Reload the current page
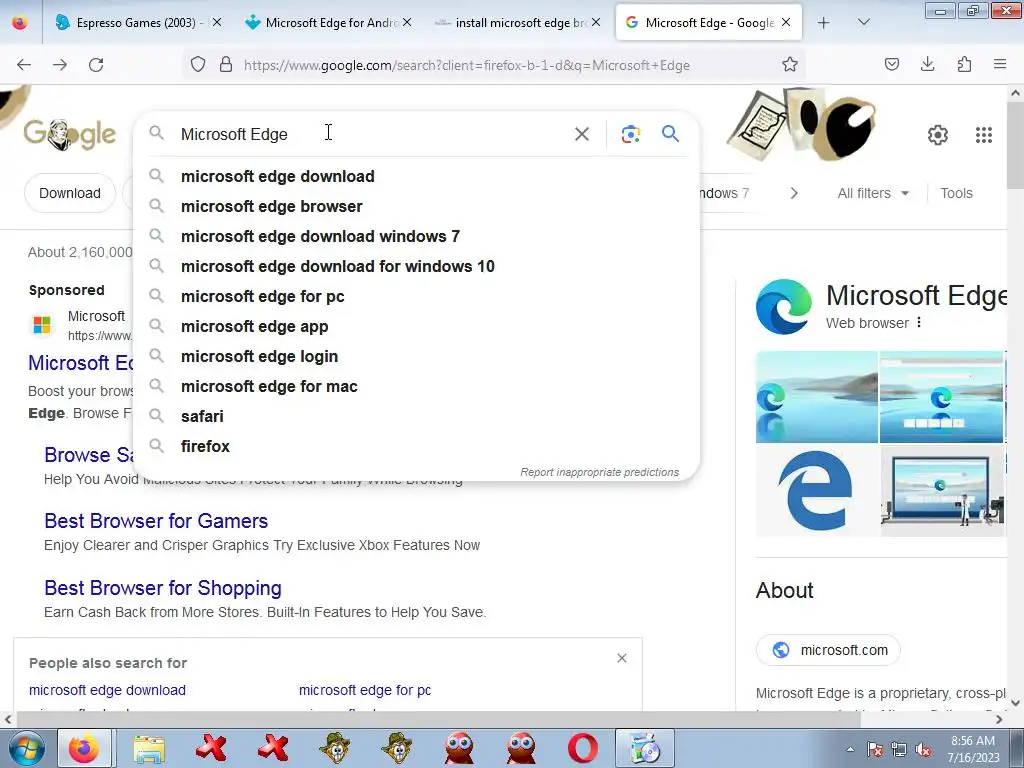 pyautogui.click(x=96, y=65)
